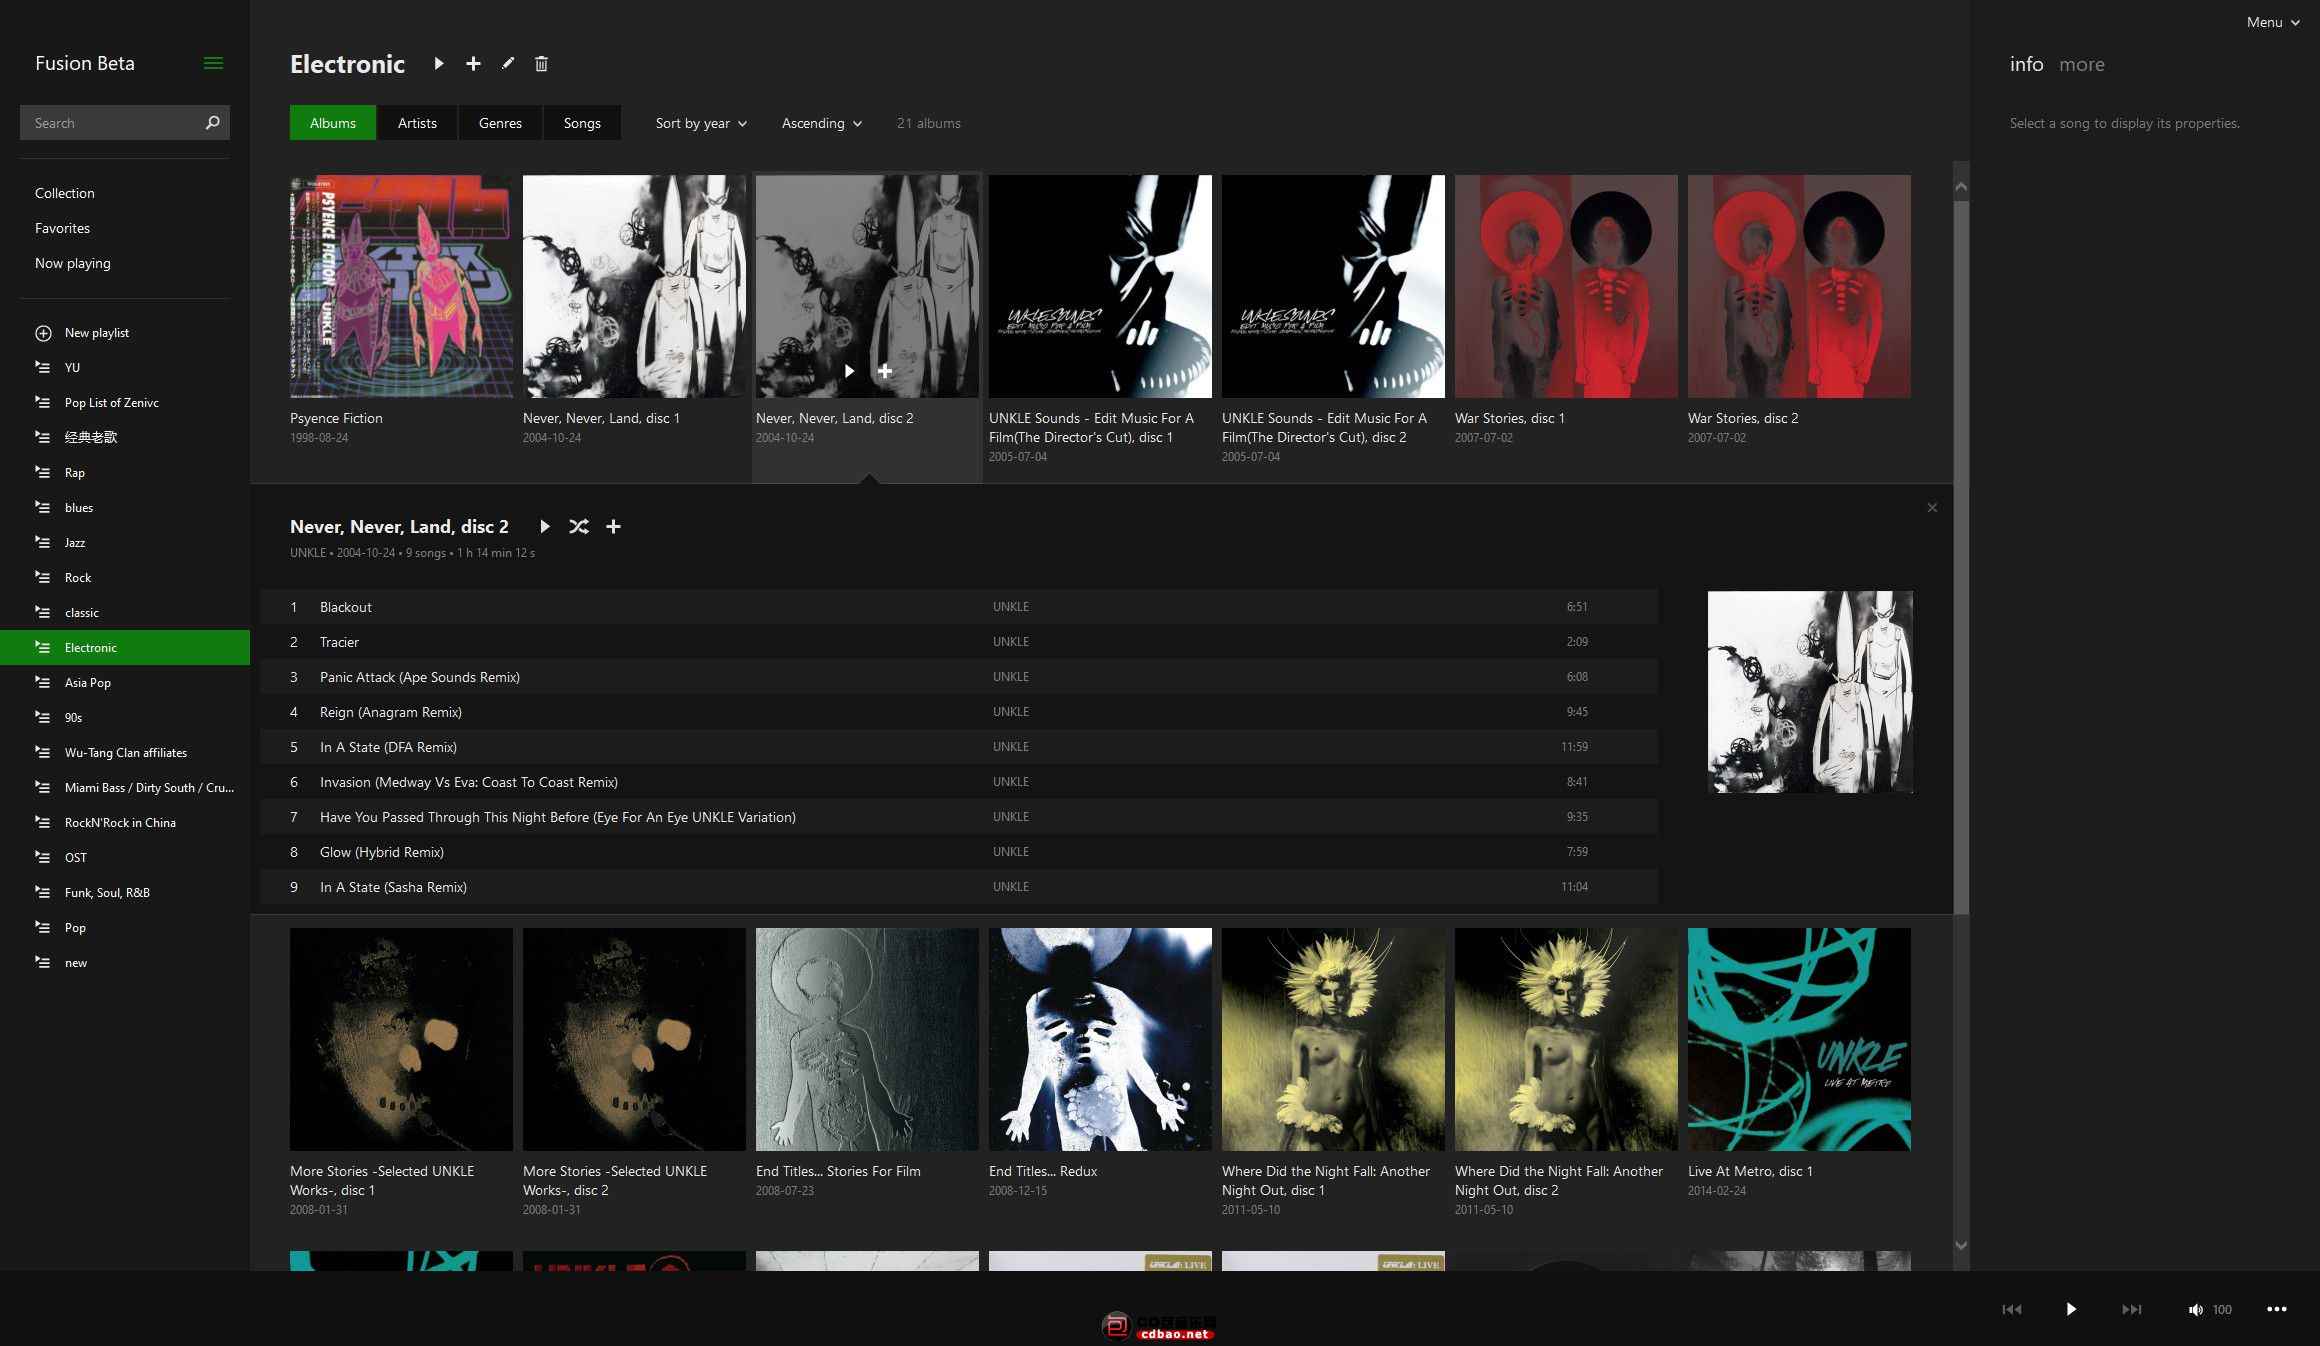Image resolution: width=2320 pixels, height=1346 pixels.
Task: Click play overlay on Never, Never, Land disc 2 cover
Action: pyautogui.click(x=849, y=371)
